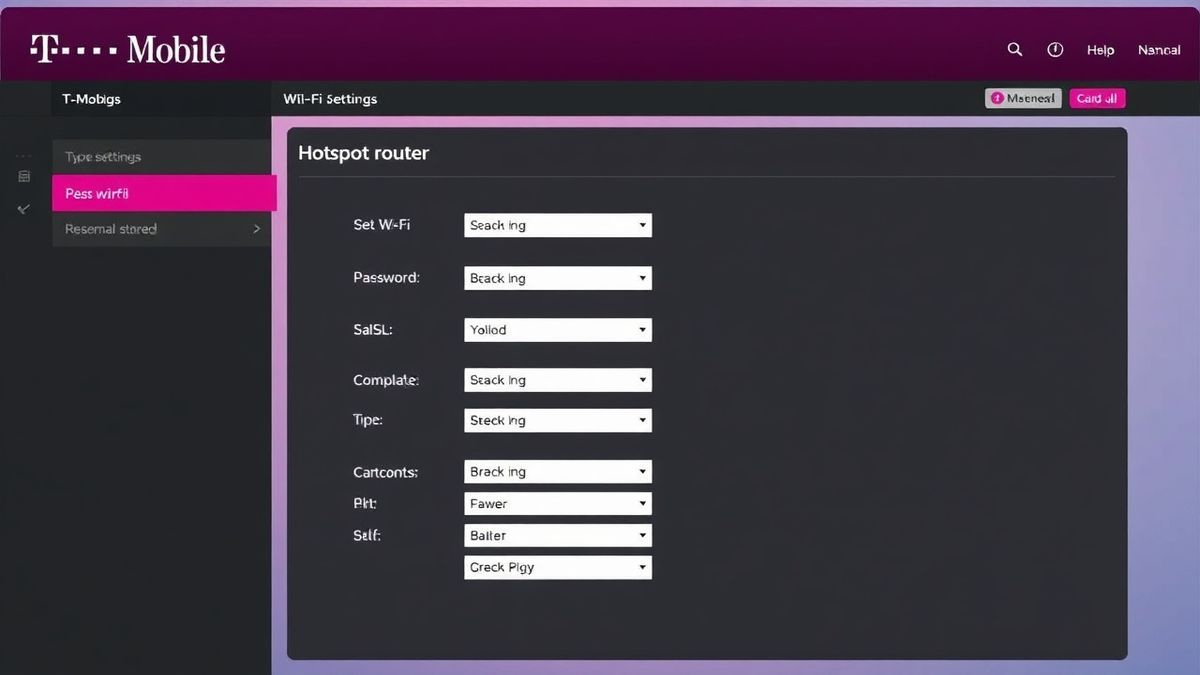Click the Matneal button
1200x675 pixels.
tap(1023, 98)
